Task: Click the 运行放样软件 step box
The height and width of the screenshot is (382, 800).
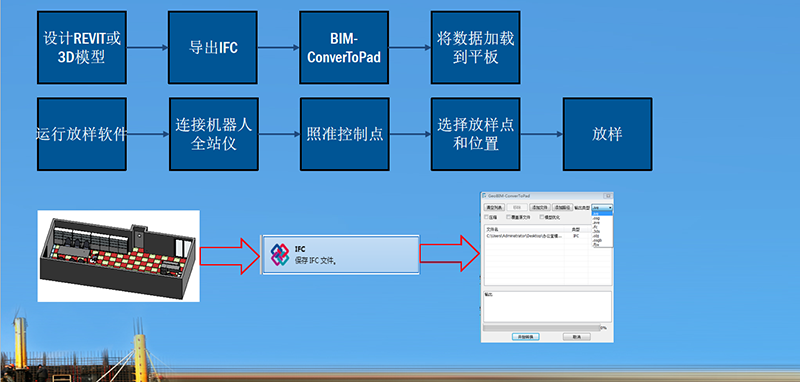Action: (82, 134)
